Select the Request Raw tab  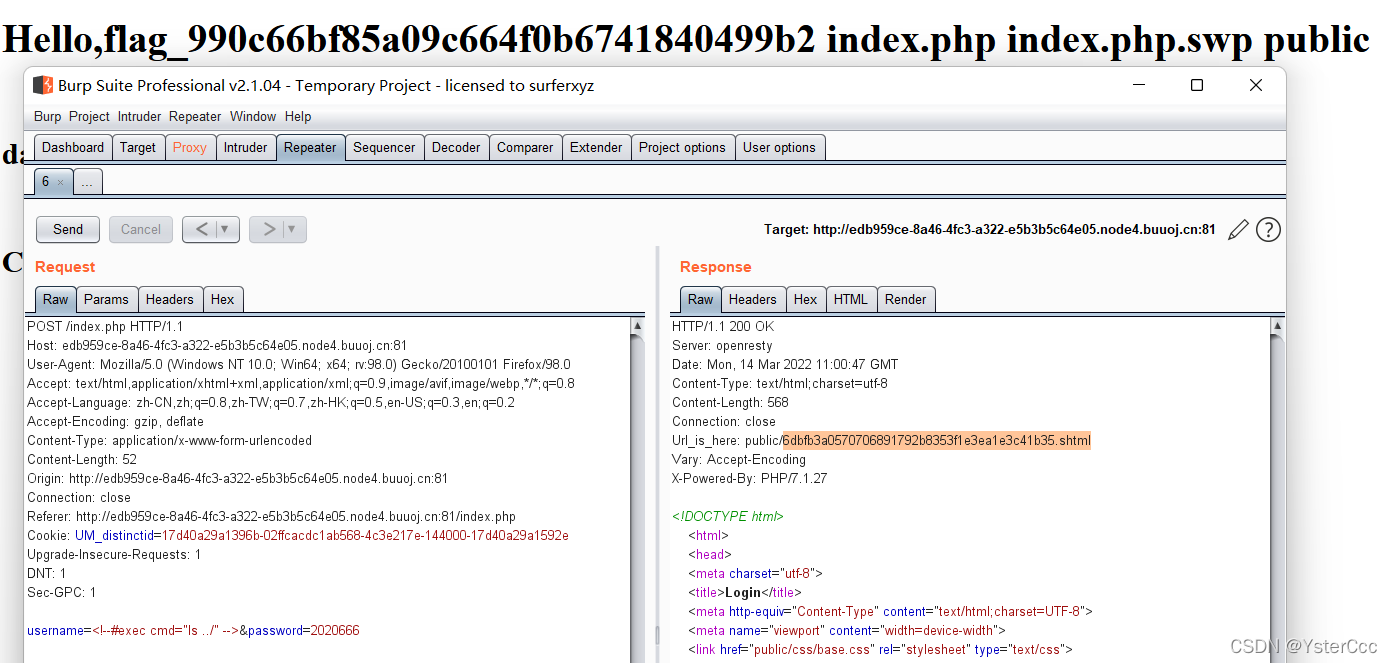[x=56, y=299]
